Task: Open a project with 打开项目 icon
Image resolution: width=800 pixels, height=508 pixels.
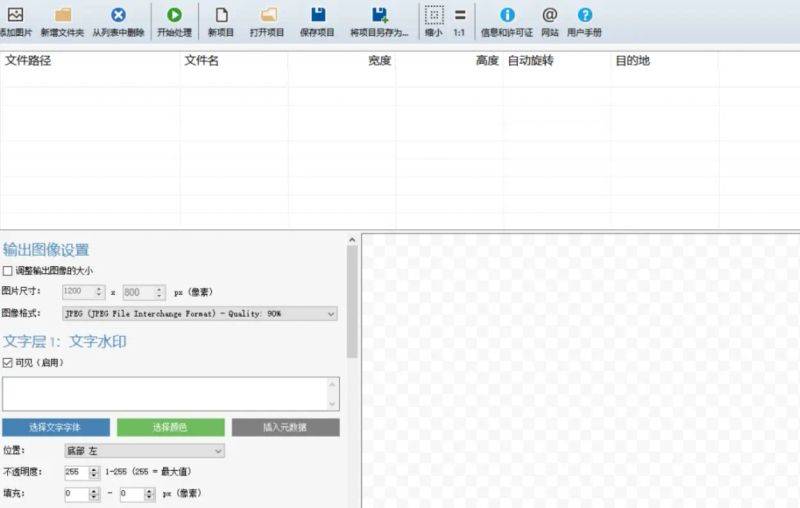Action: [268, 16]
